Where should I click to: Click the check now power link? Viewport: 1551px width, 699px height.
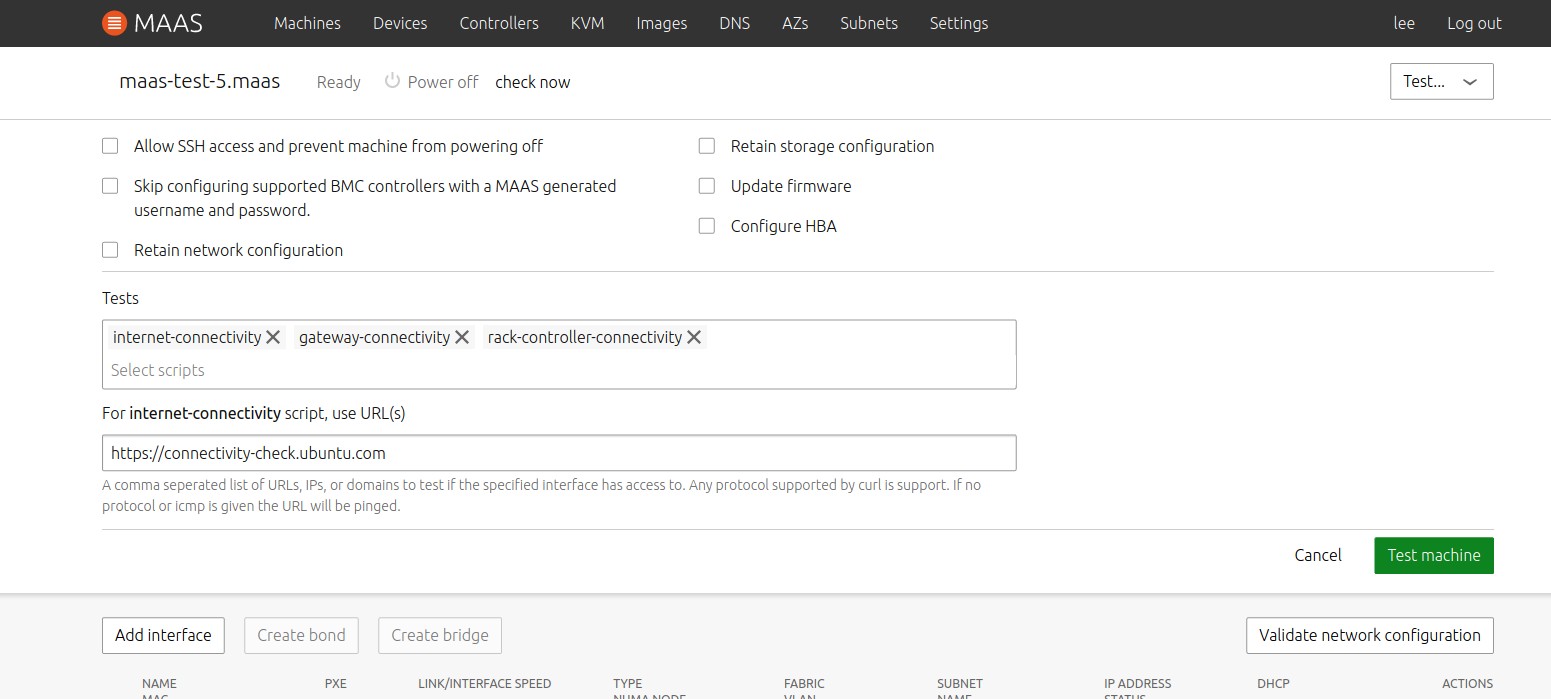click(532, 82)
